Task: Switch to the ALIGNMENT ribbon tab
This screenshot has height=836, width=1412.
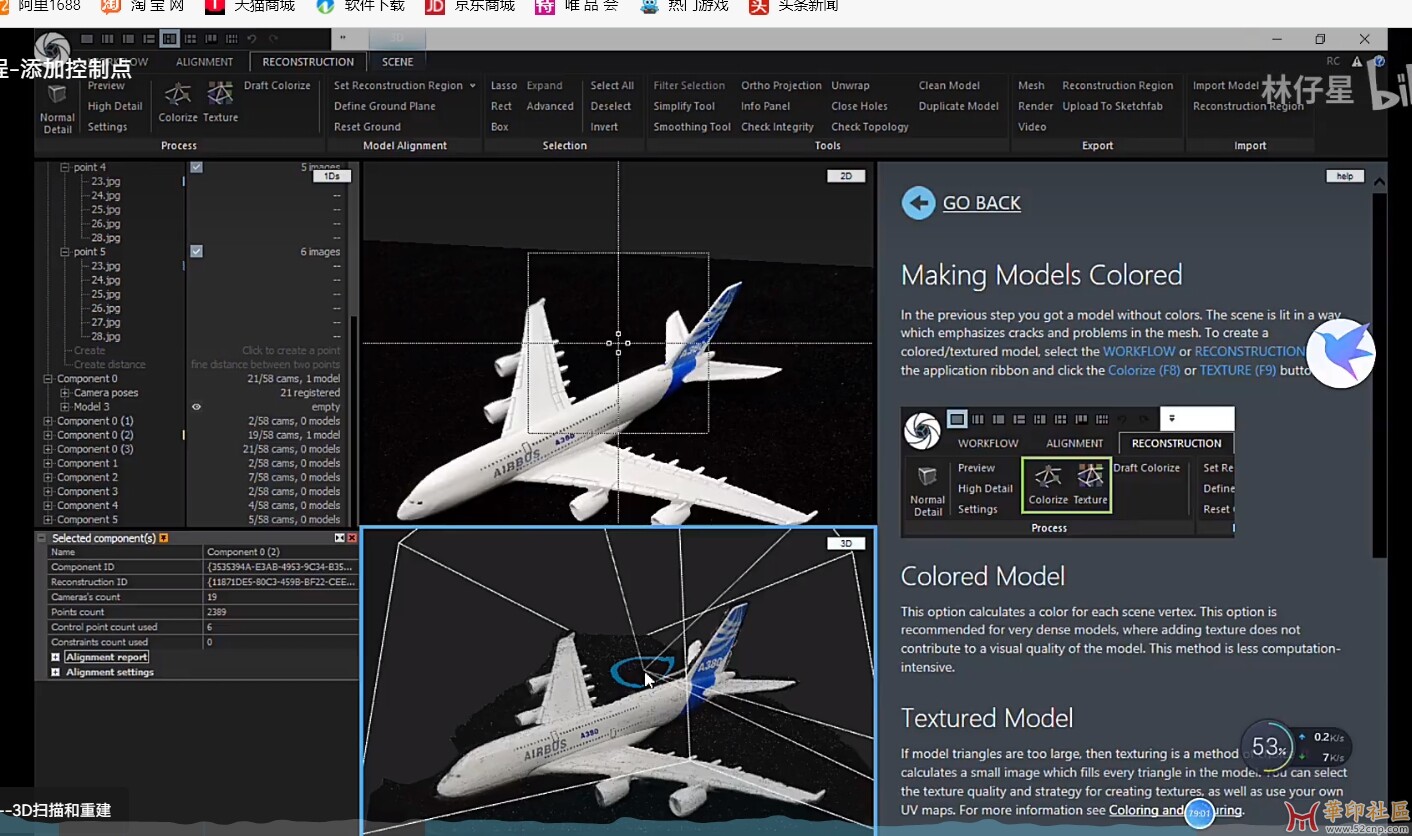Action: [x=204, y=62]
